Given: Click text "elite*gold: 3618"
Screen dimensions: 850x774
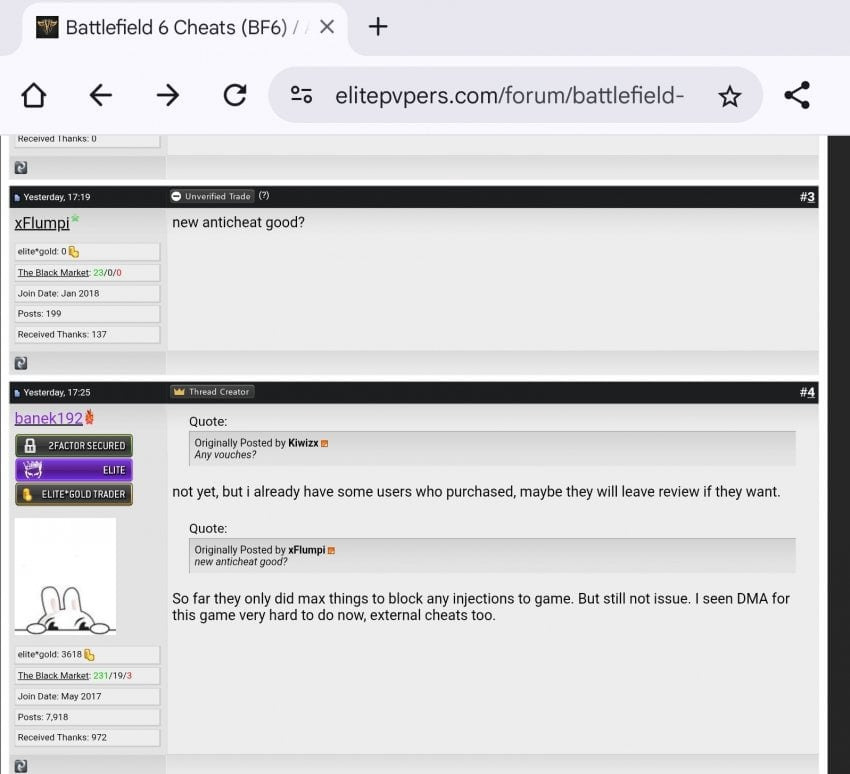Looking at the screenshot, I should coord(50,654).
